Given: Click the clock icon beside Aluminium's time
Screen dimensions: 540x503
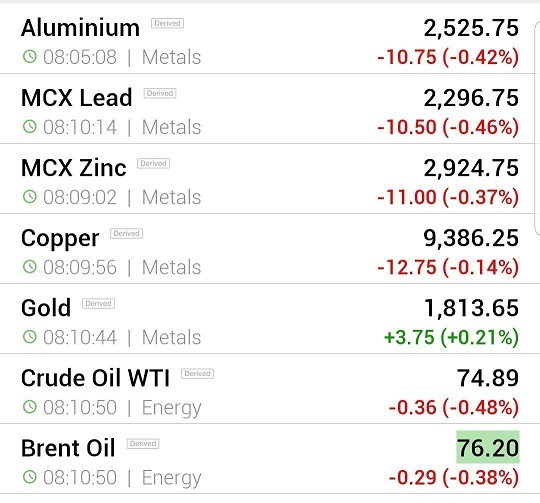Looking at the screenshot, I should (30, 56).
